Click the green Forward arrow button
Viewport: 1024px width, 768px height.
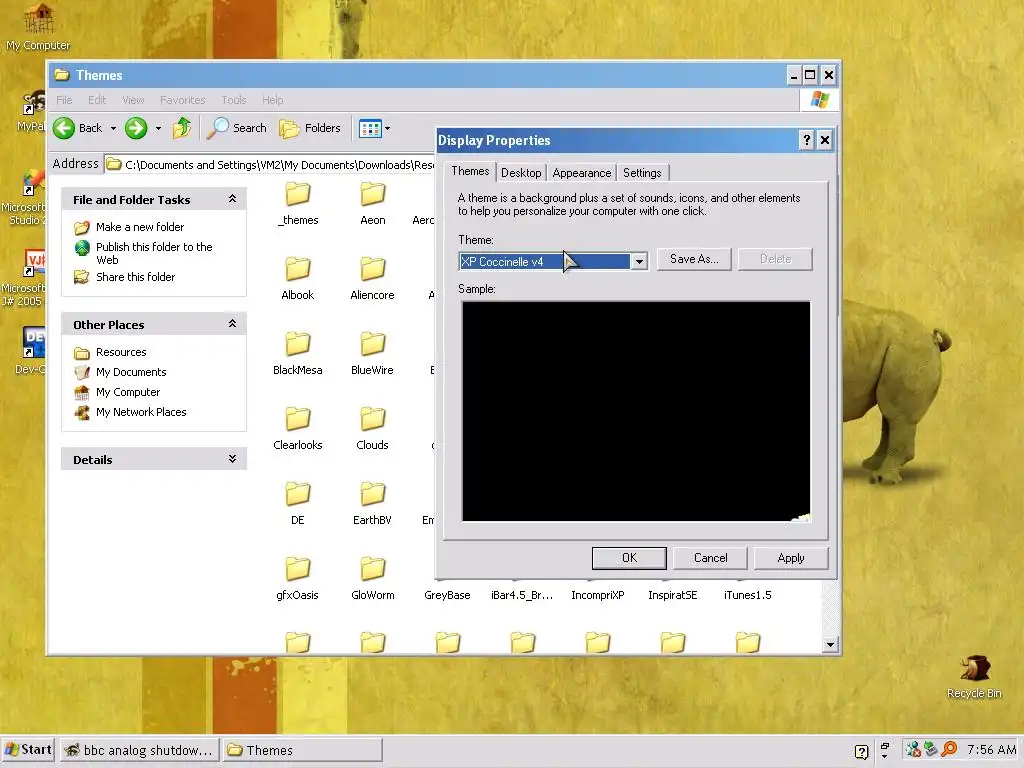coord(136,128)
